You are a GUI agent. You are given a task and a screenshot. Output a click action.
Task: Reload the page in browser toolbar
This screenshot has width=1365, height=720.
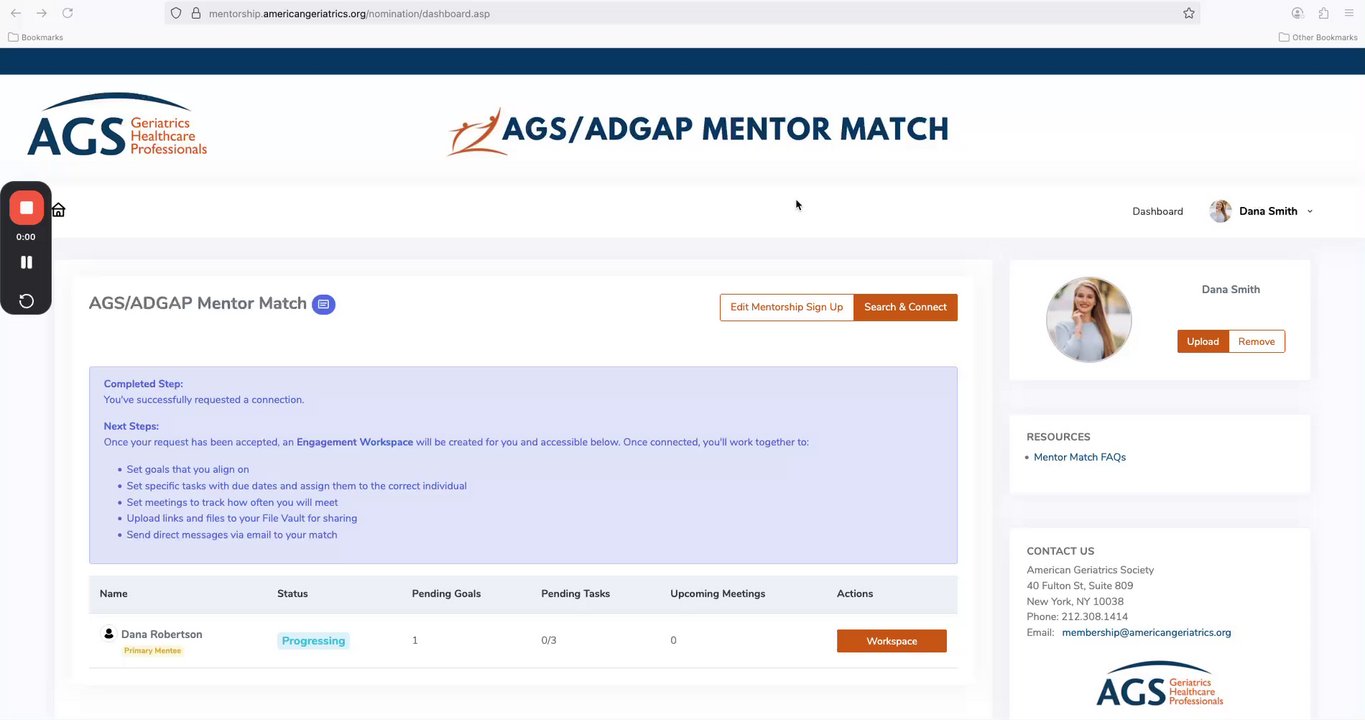coord(67,13)
